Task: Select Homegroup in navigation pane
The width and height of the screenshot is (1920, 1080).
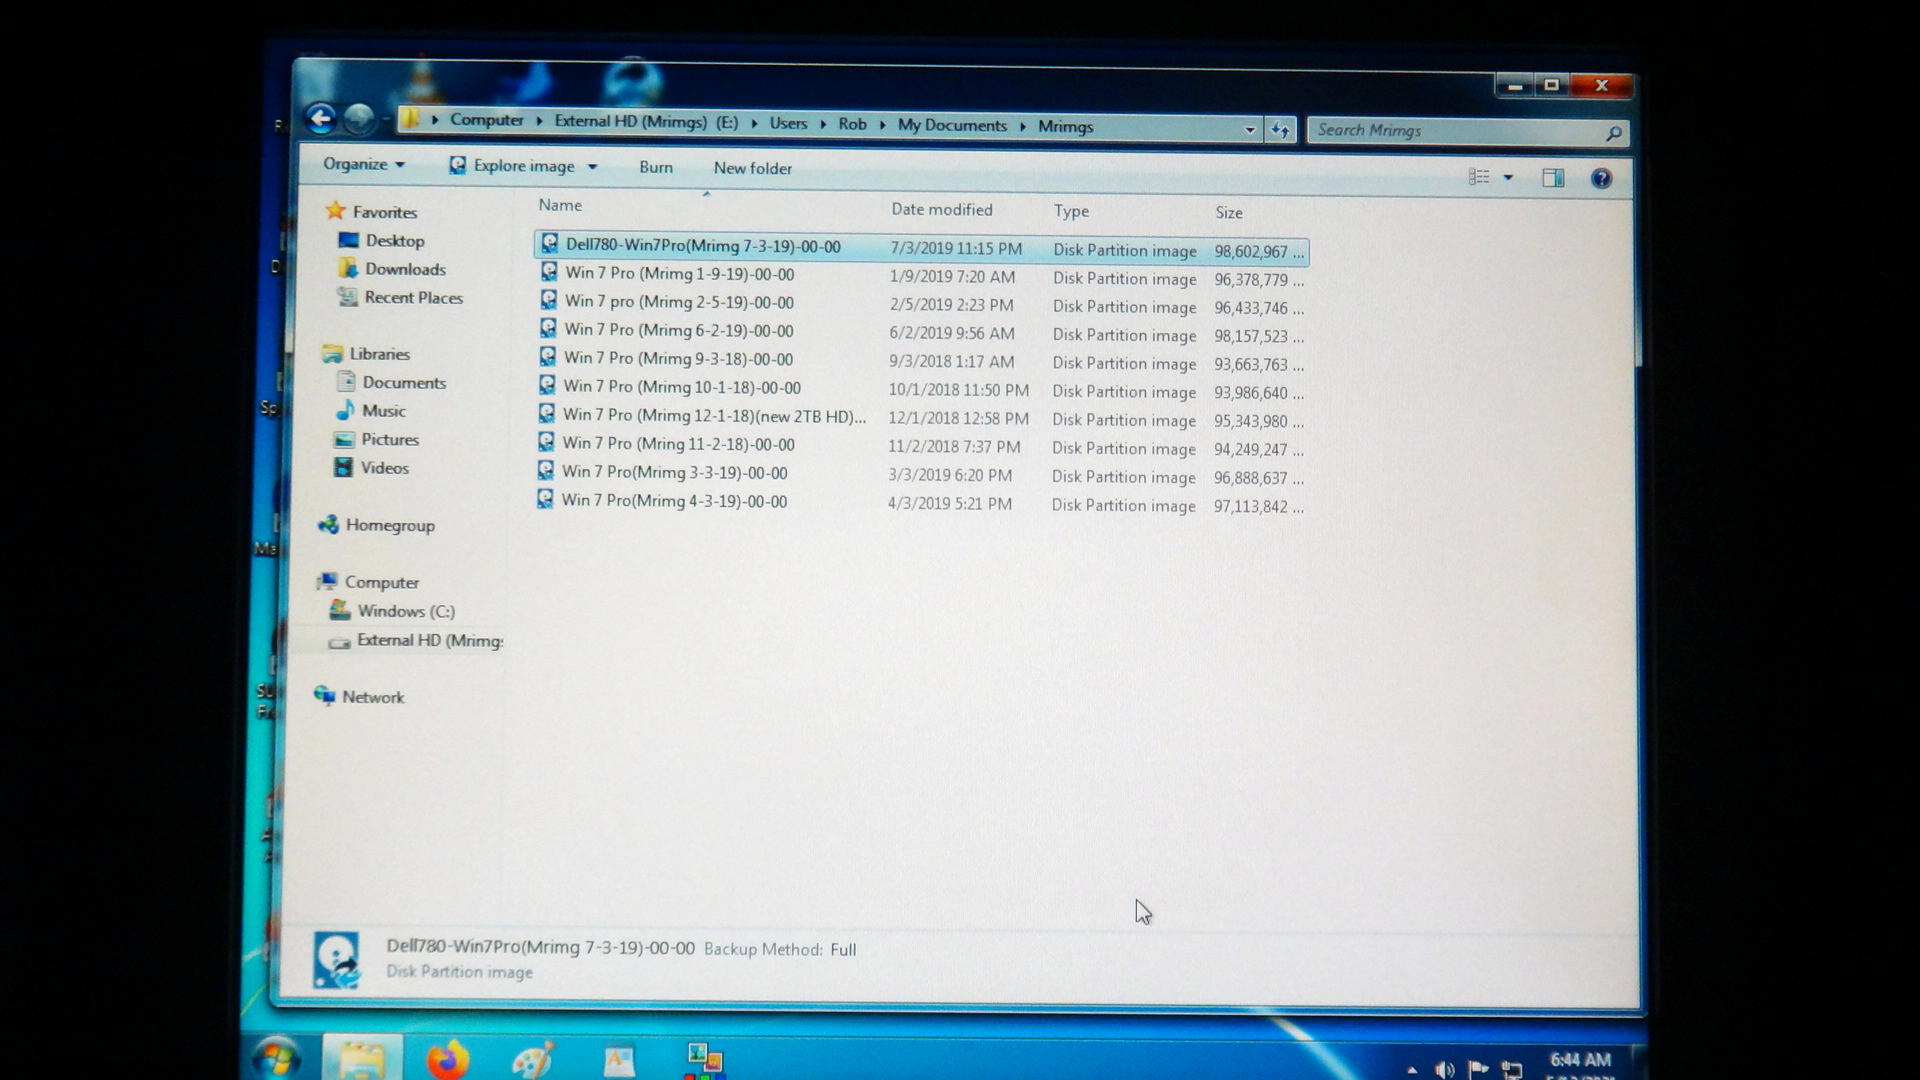Action: (x=390, y=525)
